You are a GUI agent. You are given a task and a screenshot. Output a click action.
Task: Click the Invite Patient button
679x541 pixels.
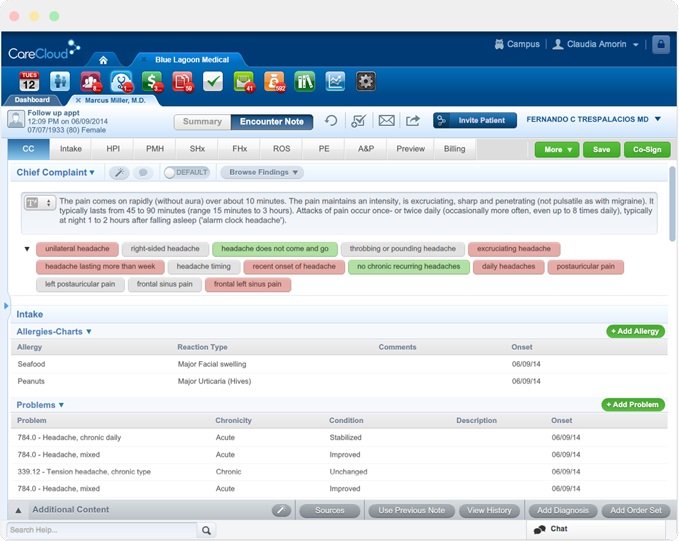point(475,121)
